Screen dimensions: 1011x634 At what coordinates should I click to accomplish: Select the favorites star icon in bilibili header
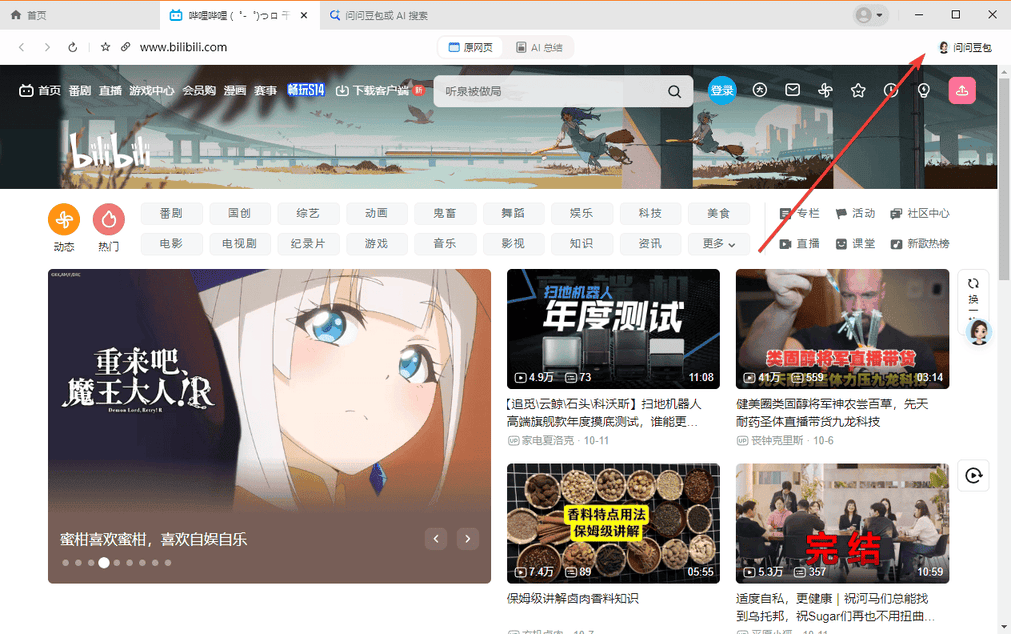(x=857, y=89)
